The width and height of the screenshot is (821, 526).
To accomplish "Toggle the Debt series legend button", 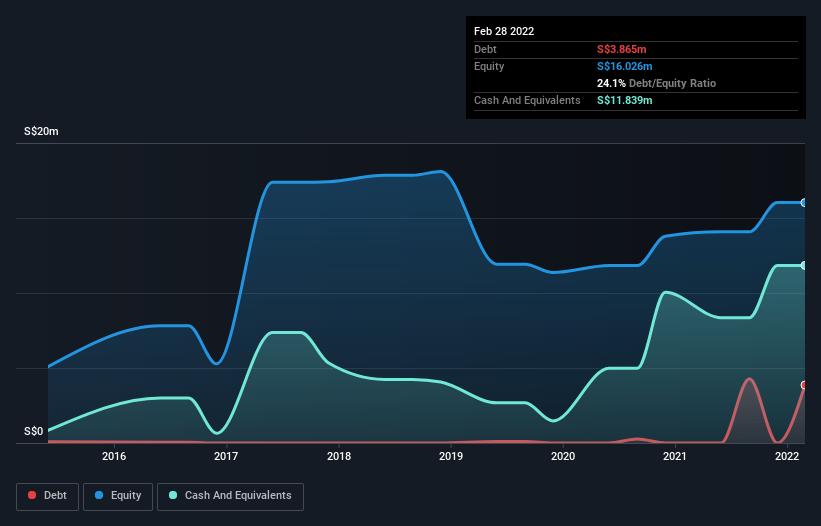I will tap(47, 496).
